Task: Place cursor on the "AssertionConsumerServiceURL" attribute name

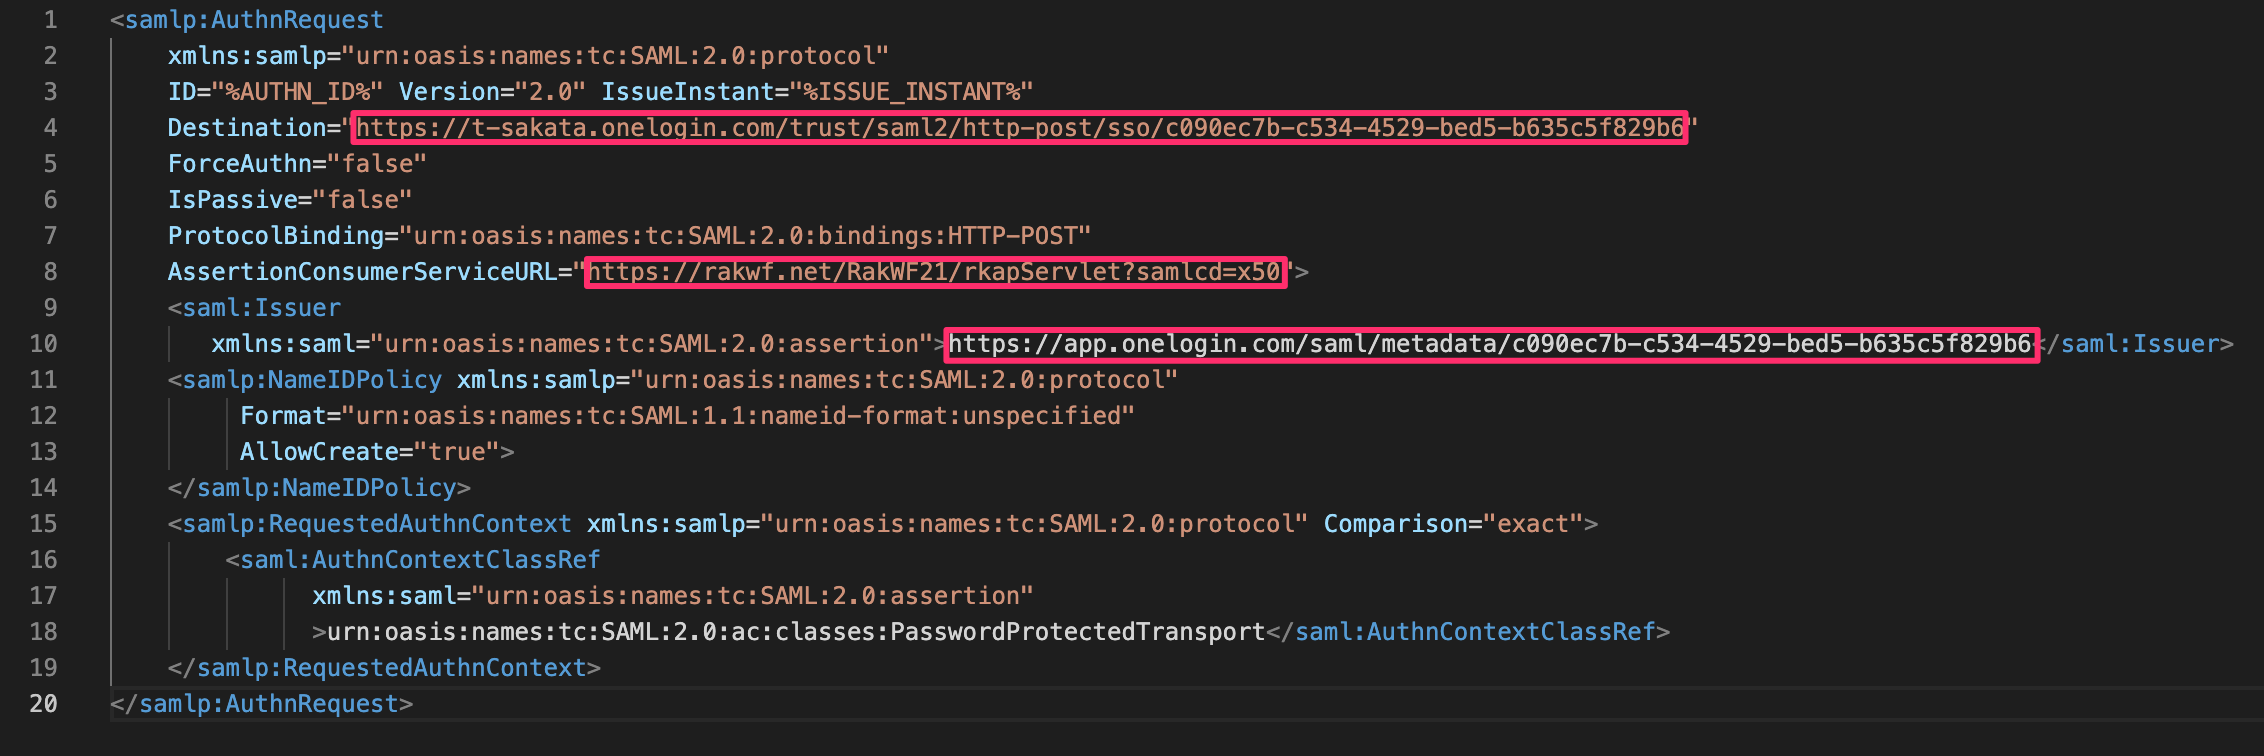Action: [363, 272]
